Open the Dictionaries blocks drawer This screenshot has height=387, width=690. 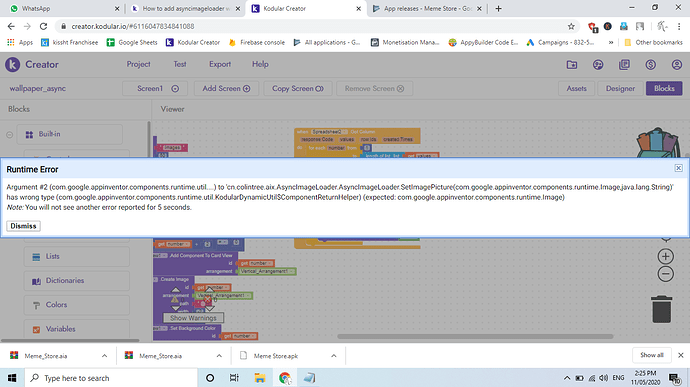point(77,280)
